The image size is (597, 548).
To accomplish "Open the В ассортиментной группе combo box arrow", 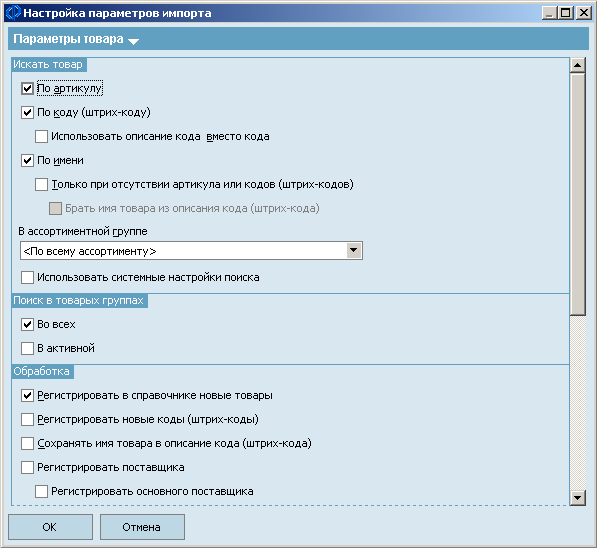I will [354, 251].
